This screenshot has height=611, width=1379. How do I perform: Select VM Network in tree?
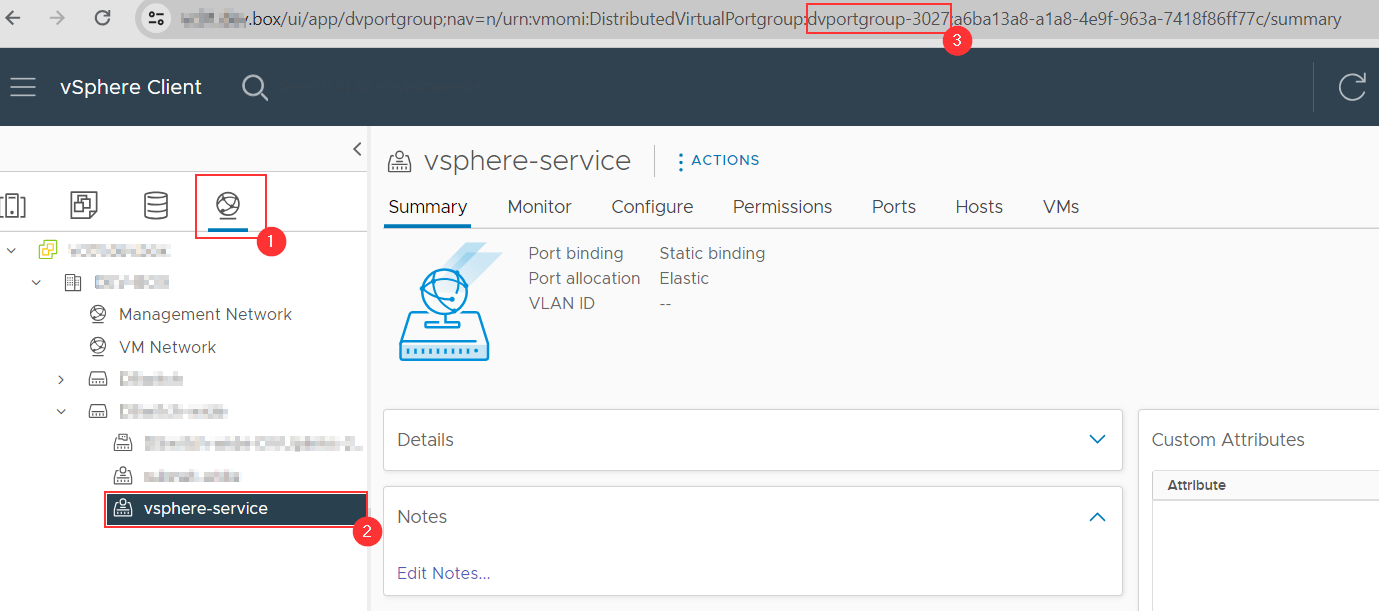[167, 347]
